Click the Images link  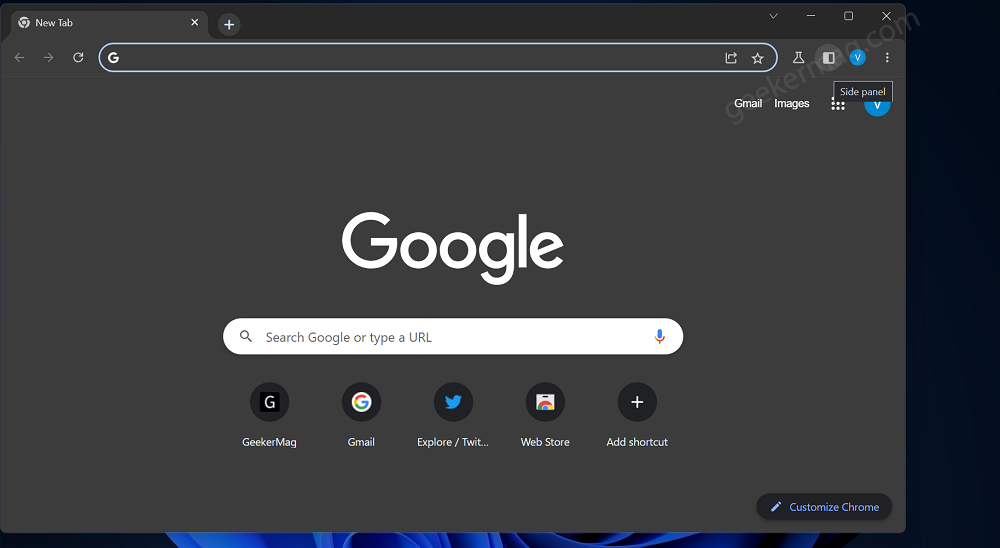coord(791,103)
